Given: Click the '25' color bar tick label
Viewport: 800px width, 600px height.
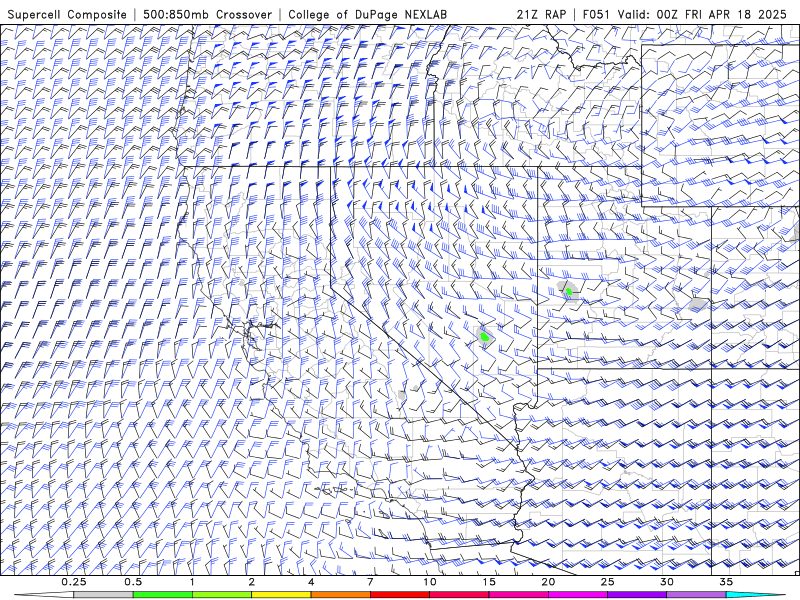Looking at the screenshot, I should pyautogui.click(x=607, y=582).
